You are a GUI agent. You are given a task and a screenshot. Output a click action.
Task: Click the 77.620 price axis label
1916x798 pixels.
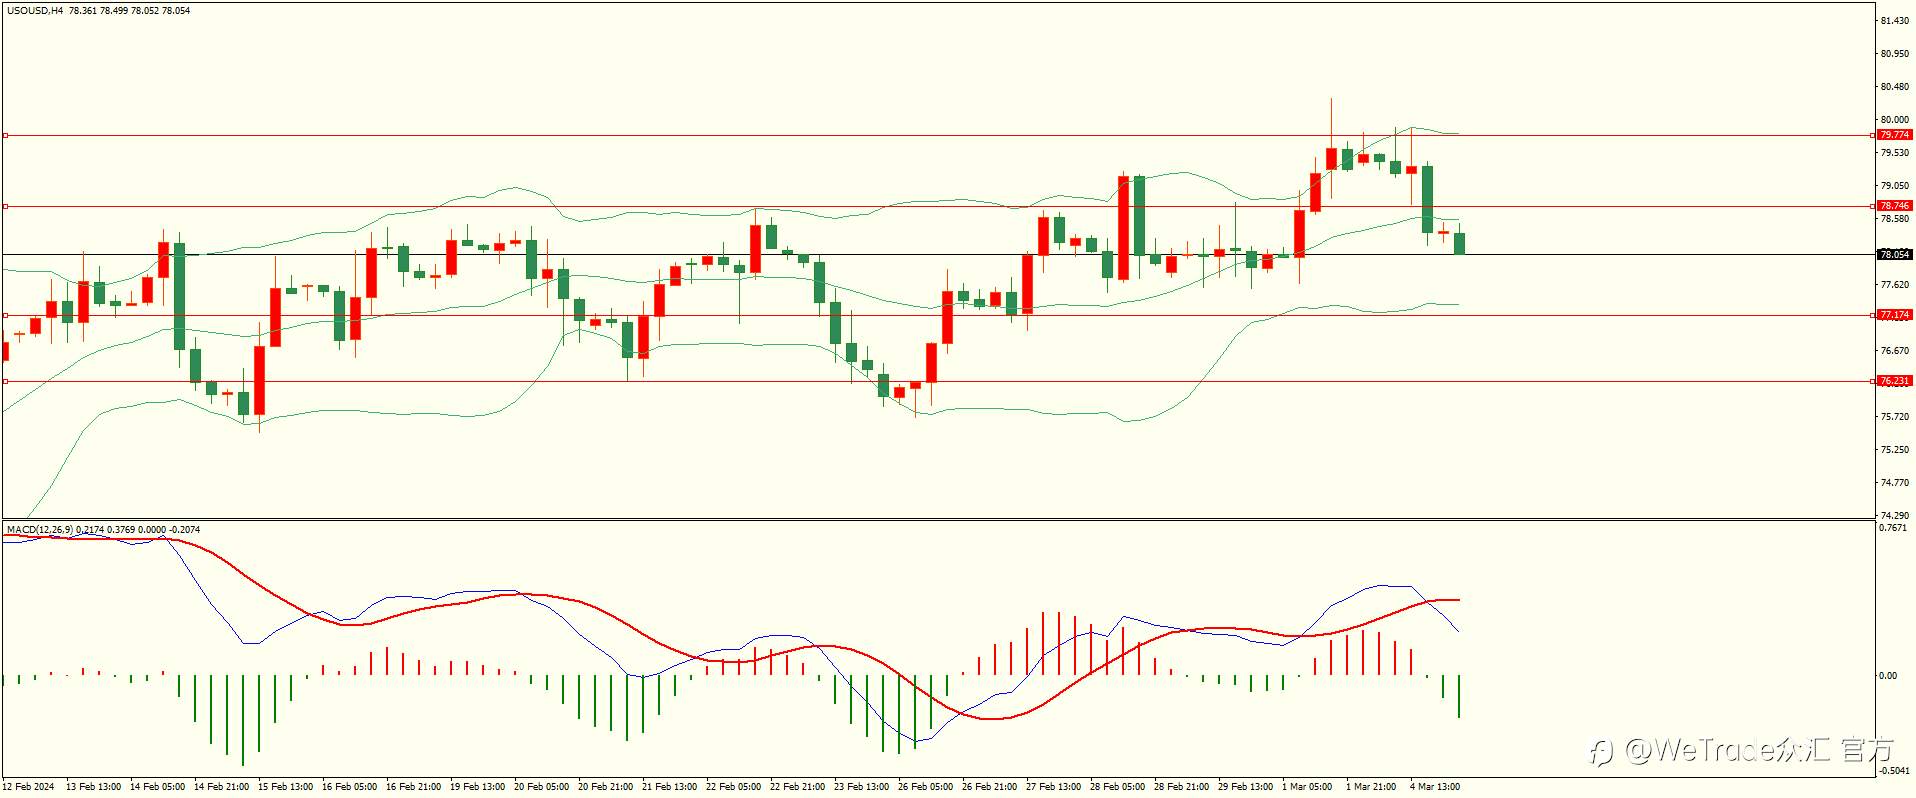[x=1894, y=285]
